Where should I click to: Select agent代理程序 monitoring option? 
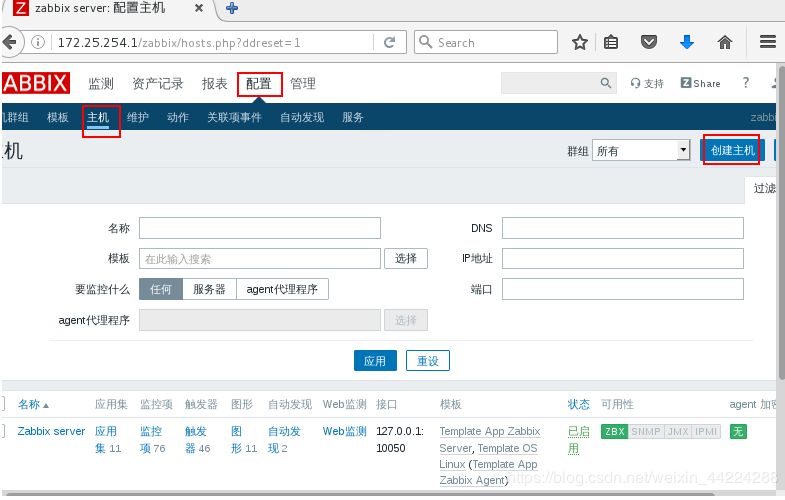(x=282, y=289)
